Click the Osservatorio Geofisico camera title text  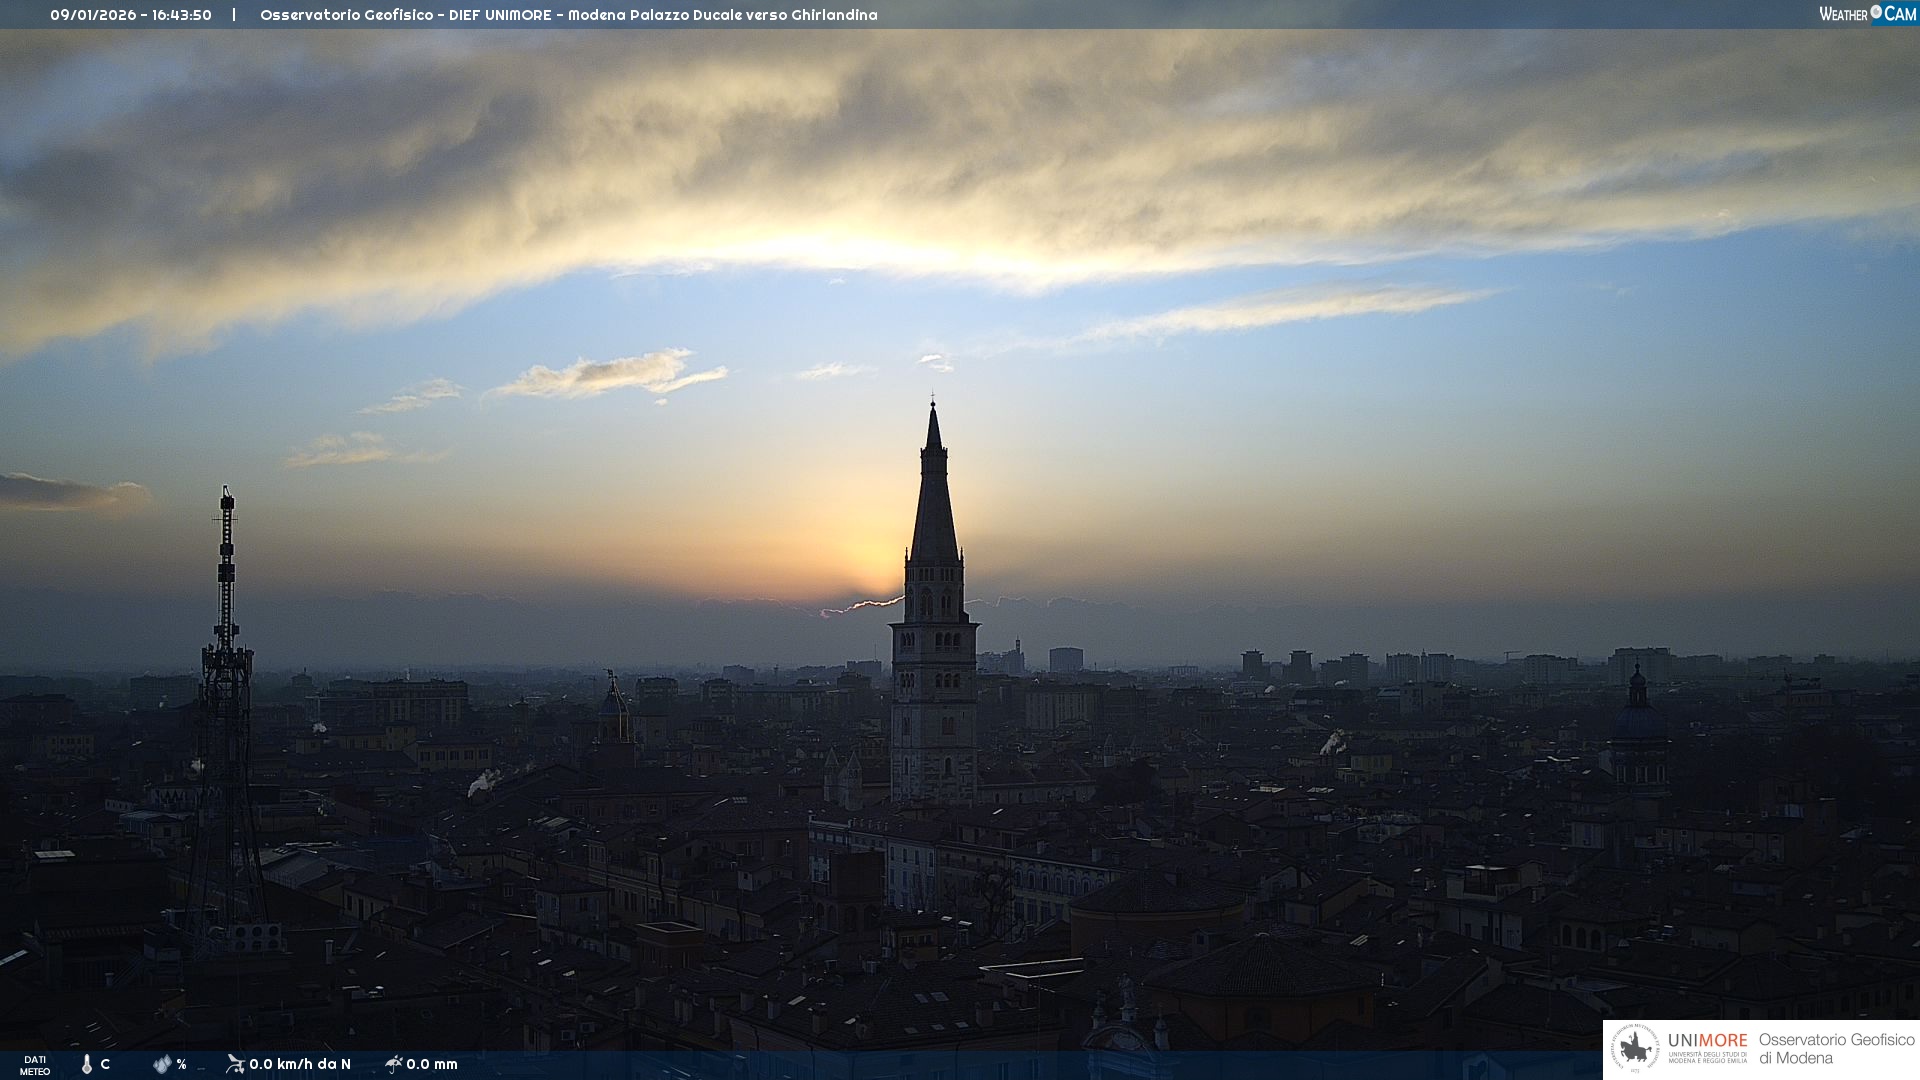click(568, 15)
